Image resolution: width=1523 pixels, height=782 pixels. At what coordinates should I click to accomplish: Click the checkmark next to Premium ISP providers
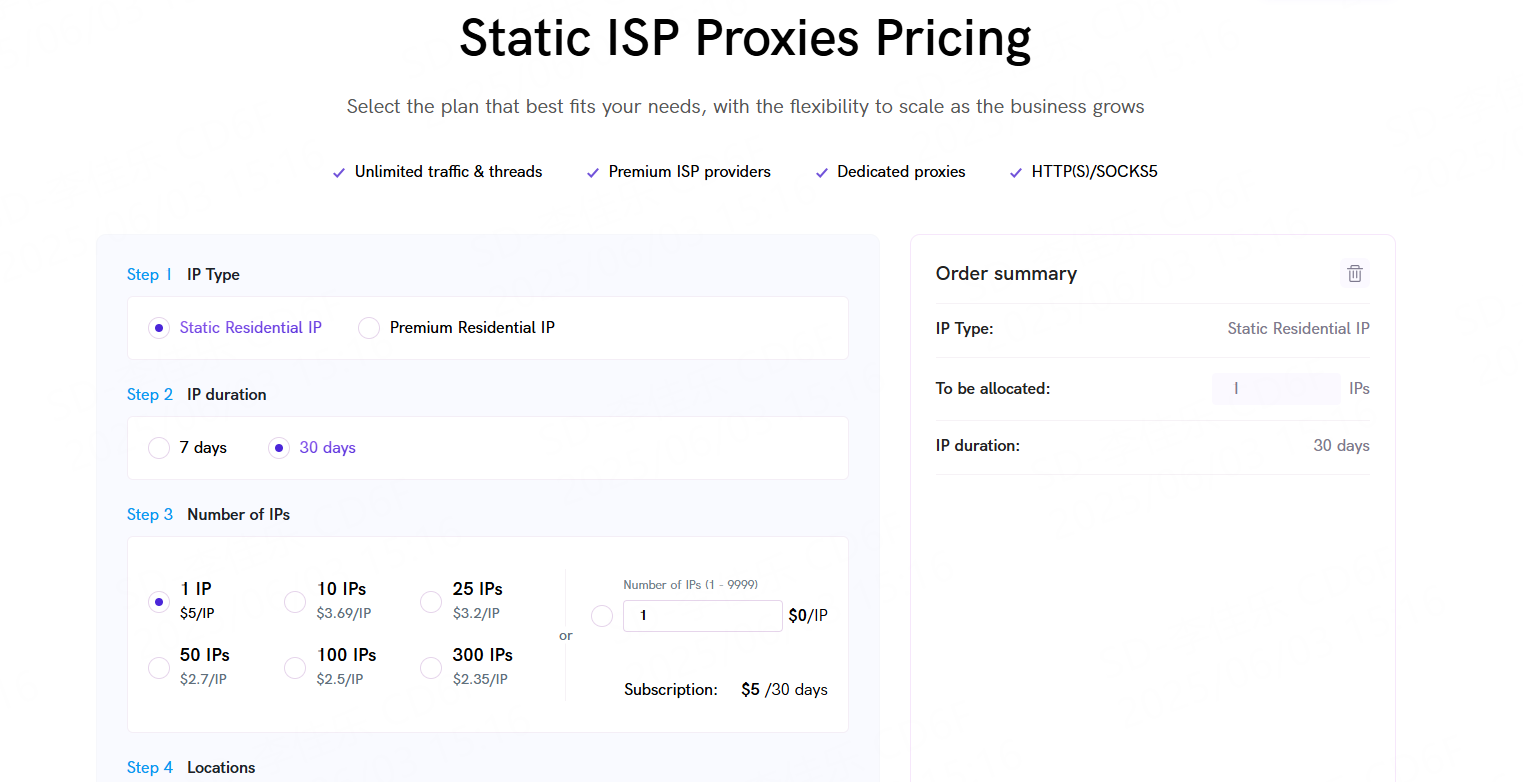coord(593,173)
